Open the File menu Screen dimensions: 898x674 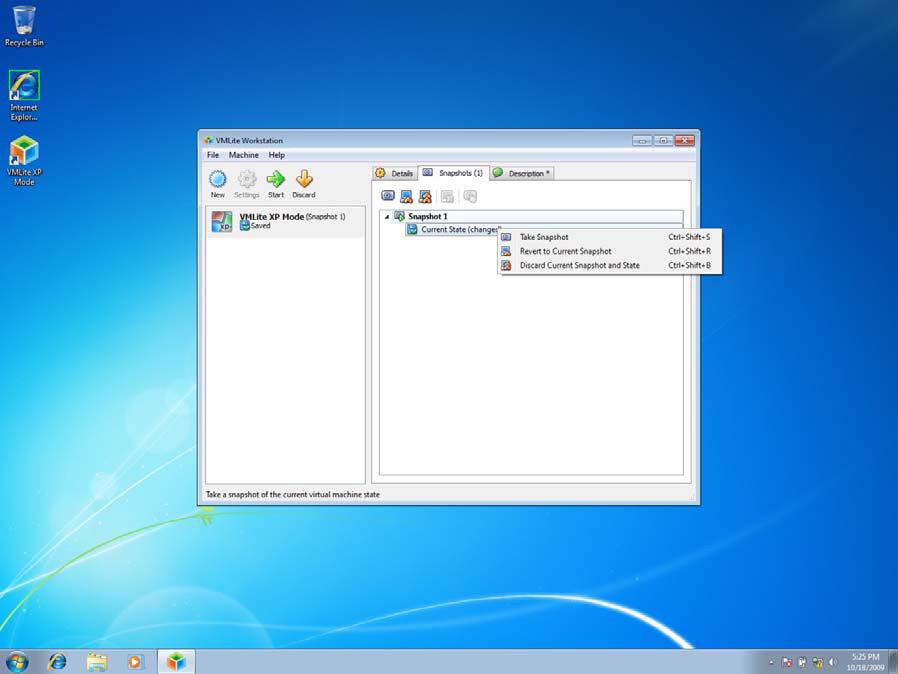coord(213,155)
